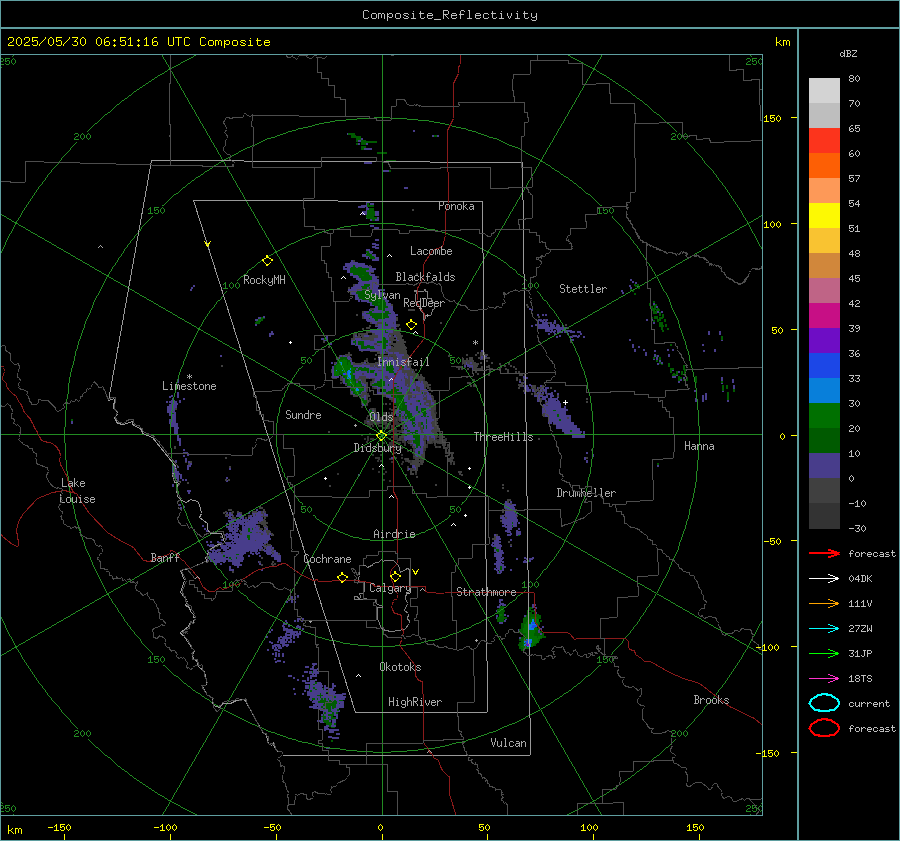This screenshot has height=841, width=900.
Task: Select the light gray 70-80 dBZ color band
Action: click(824, 91)
